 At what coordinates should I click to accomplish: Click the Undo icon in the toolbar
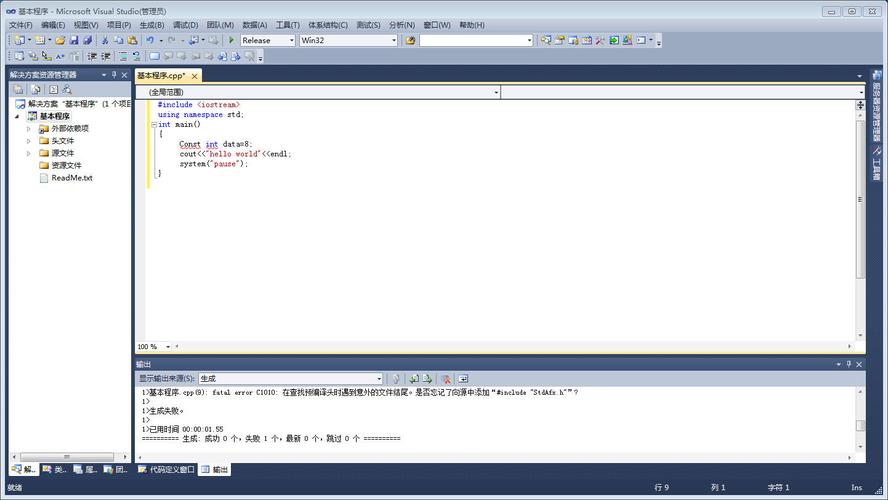pos(150,41)
